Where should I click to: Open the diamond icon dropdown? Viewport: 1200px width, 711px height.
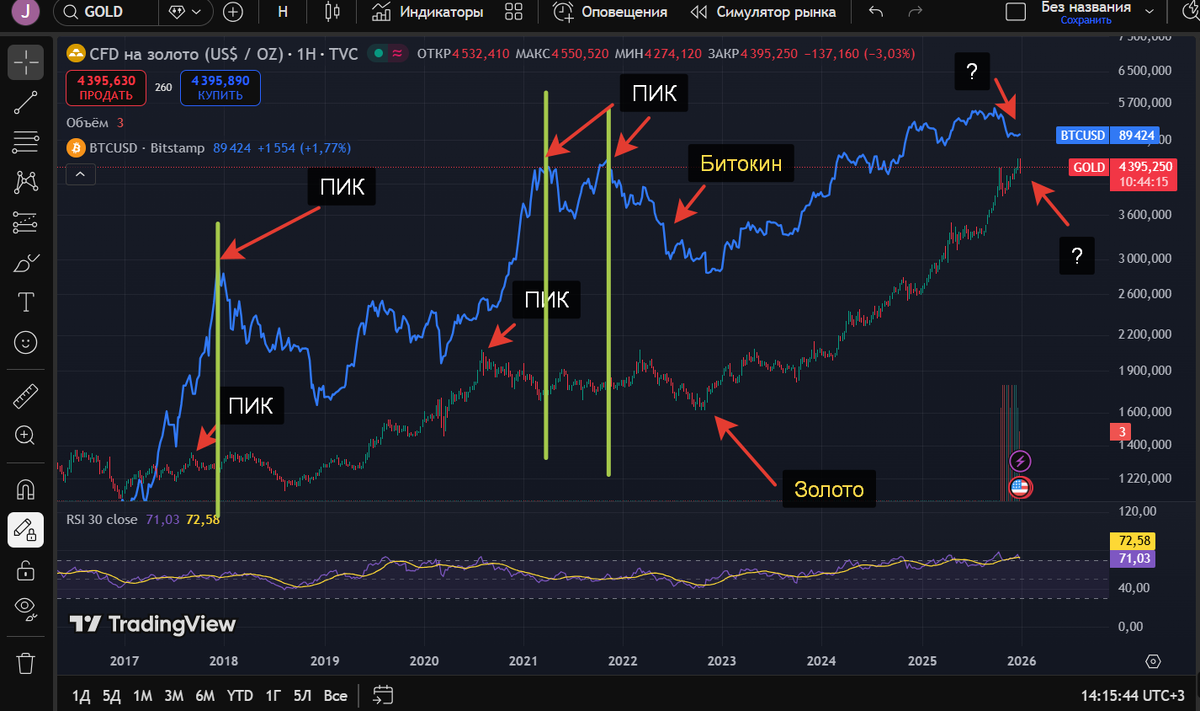click(185, 12)
